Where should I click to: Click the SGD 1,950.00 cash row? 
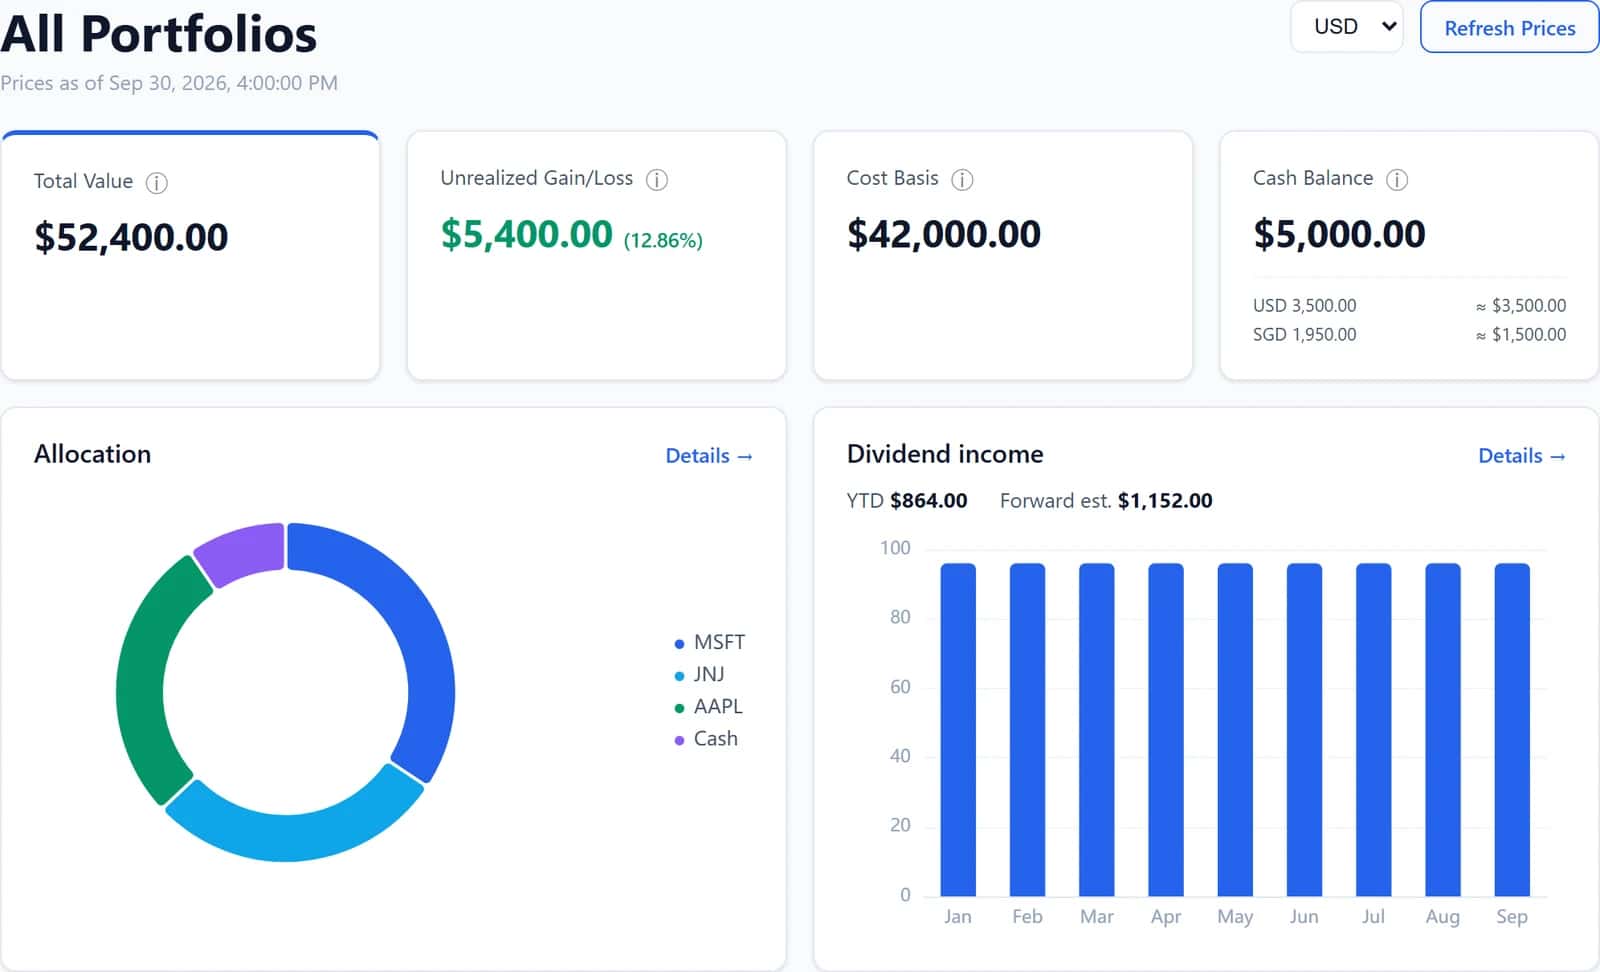(x=1409, y=334)
